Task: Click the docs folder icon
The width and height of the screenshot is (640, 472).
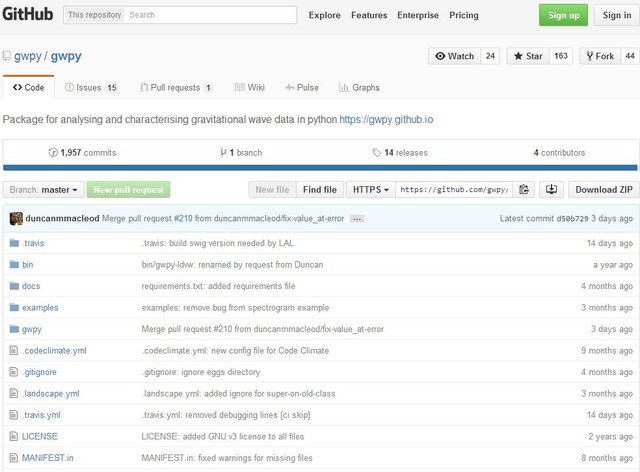Action: pos(14,286)
